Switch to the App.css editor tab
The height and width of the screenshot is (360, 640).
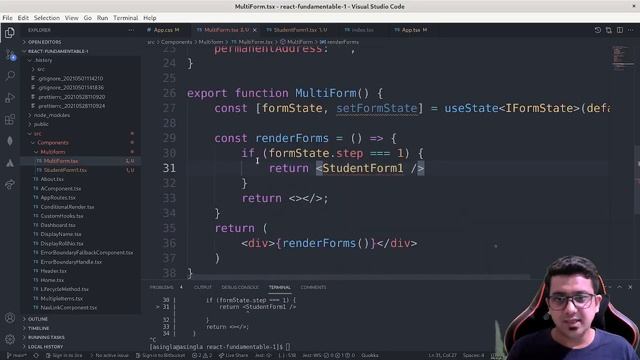[x=163, y=30]
